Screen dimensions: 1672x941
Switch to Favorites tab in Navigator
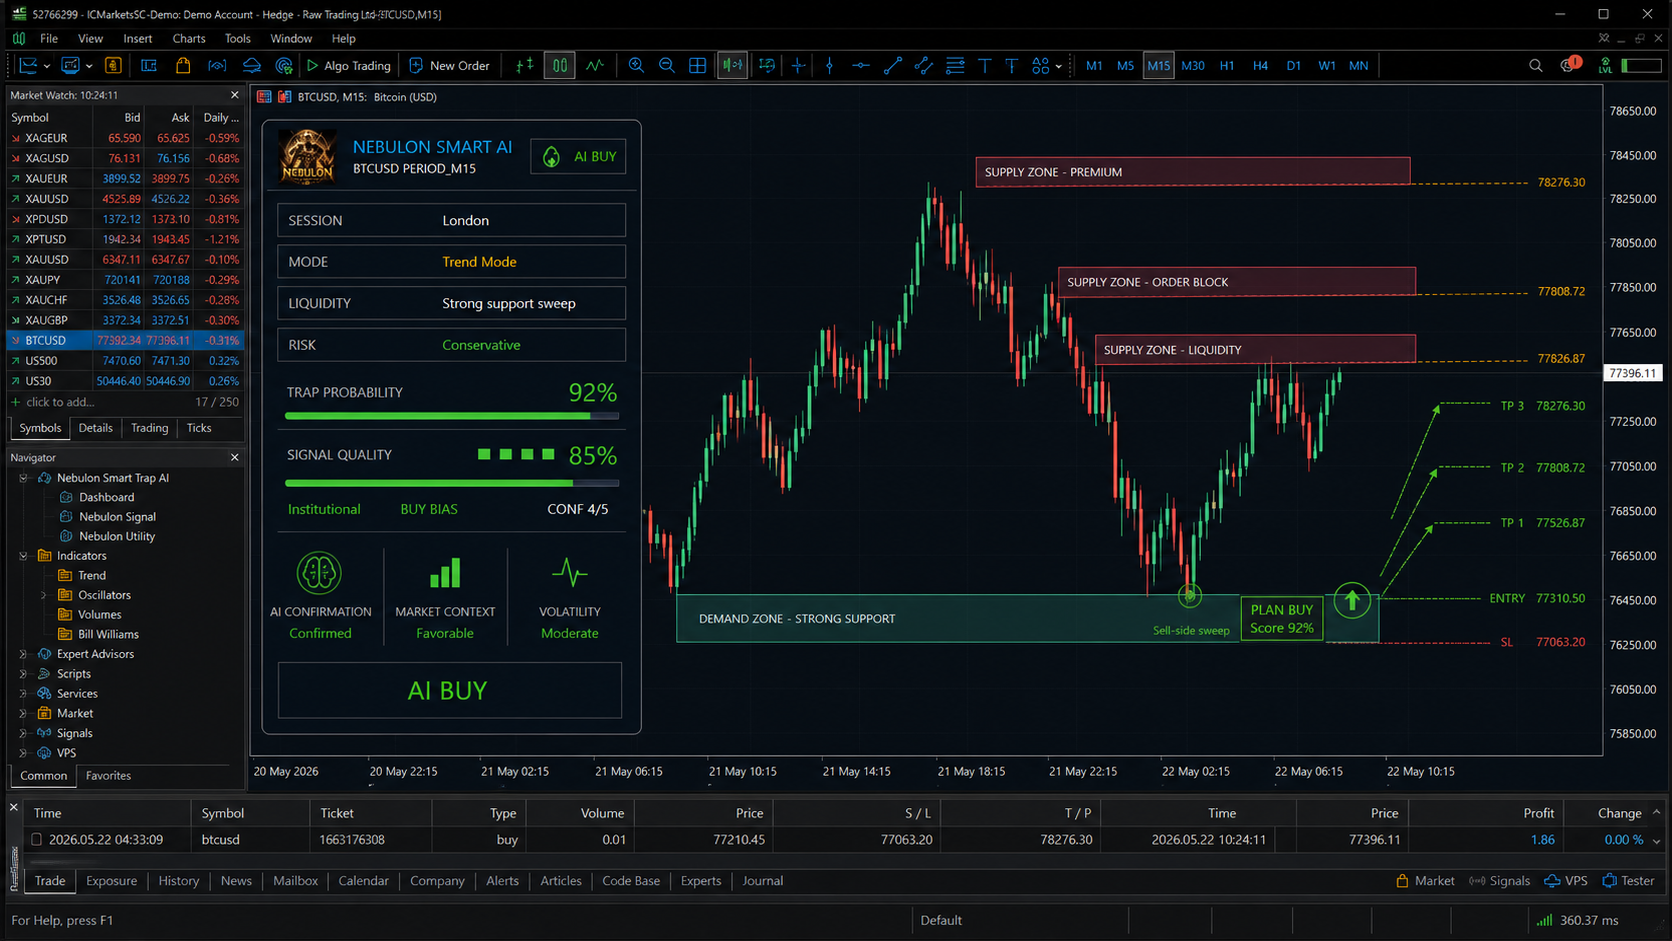point(108,776)
